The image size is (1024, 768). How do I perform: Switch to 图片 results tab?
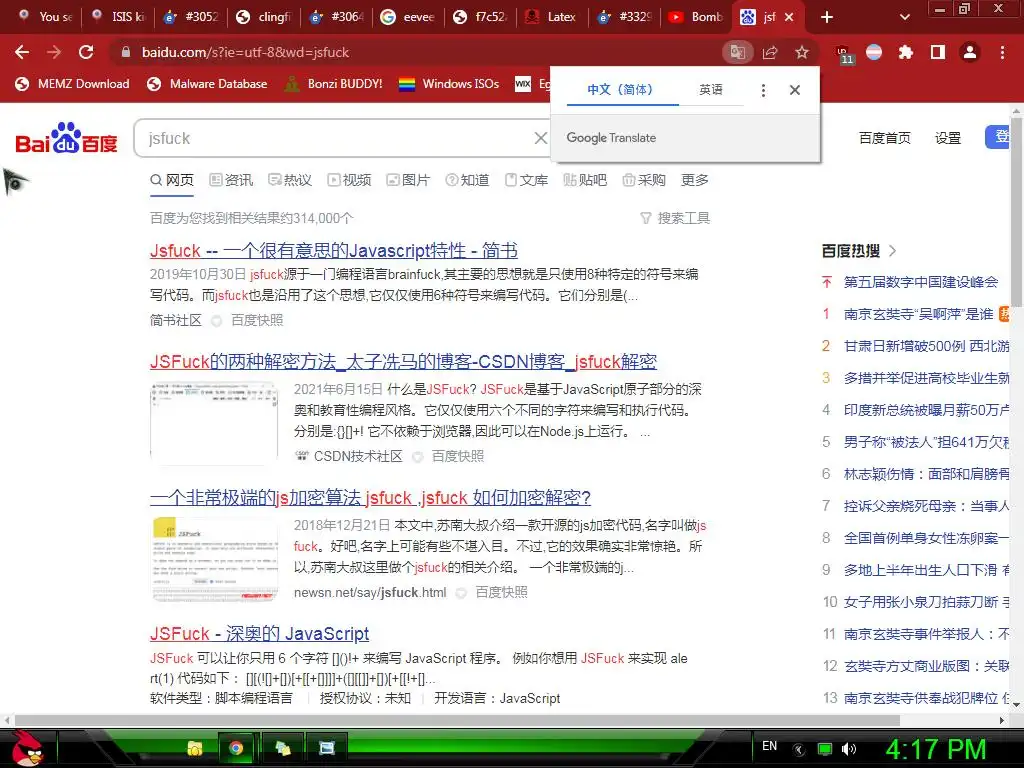coord(408,180)
